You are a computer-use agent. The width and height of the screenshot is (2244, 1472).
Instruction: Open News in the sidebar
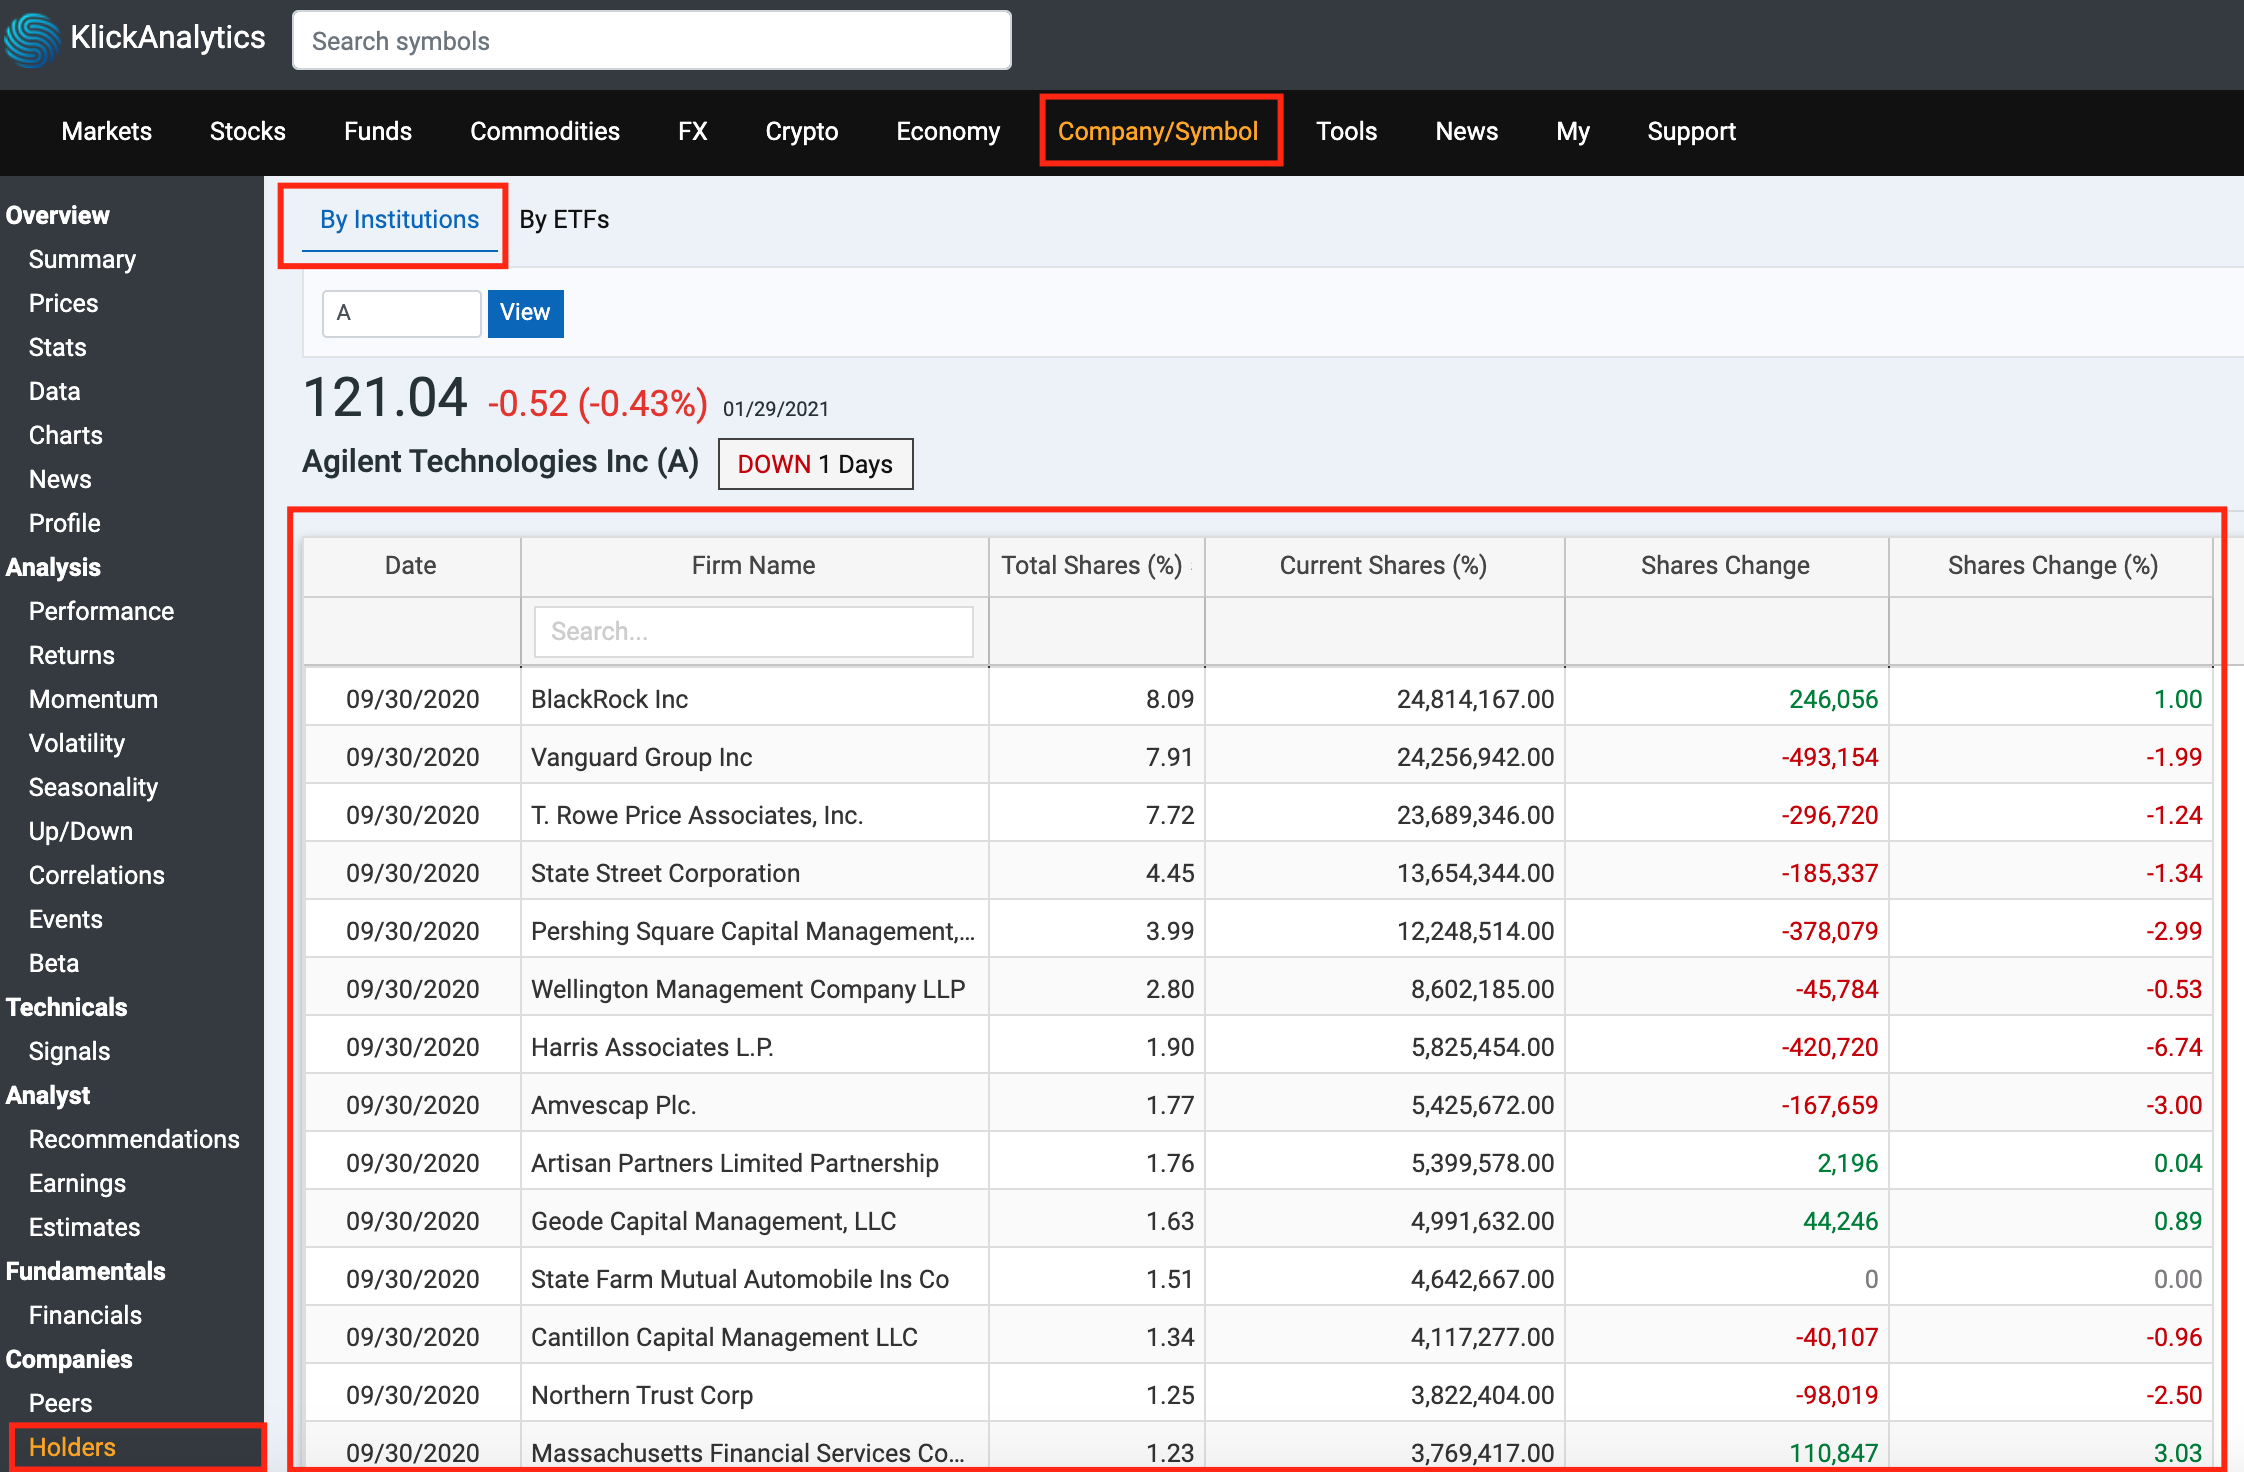point(60,479)
